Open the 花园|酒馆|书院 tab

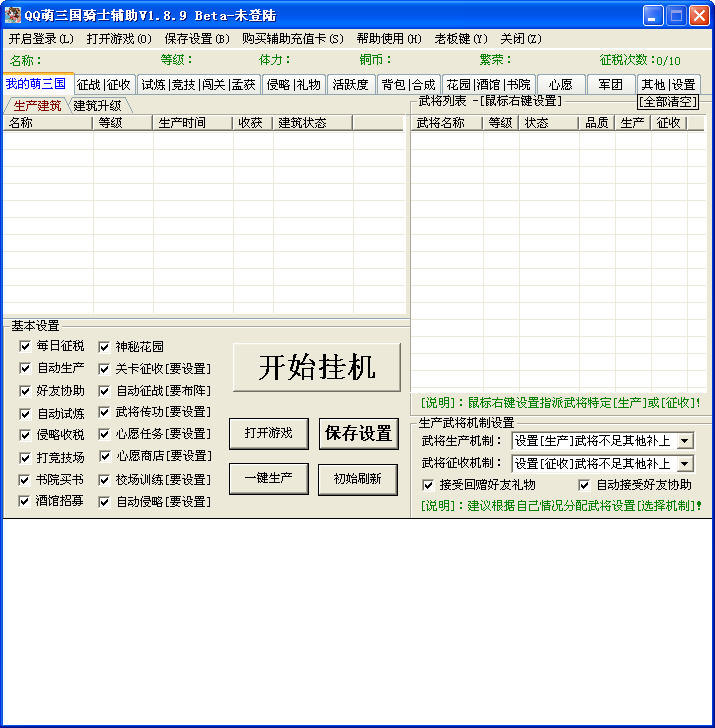point(488,85)
